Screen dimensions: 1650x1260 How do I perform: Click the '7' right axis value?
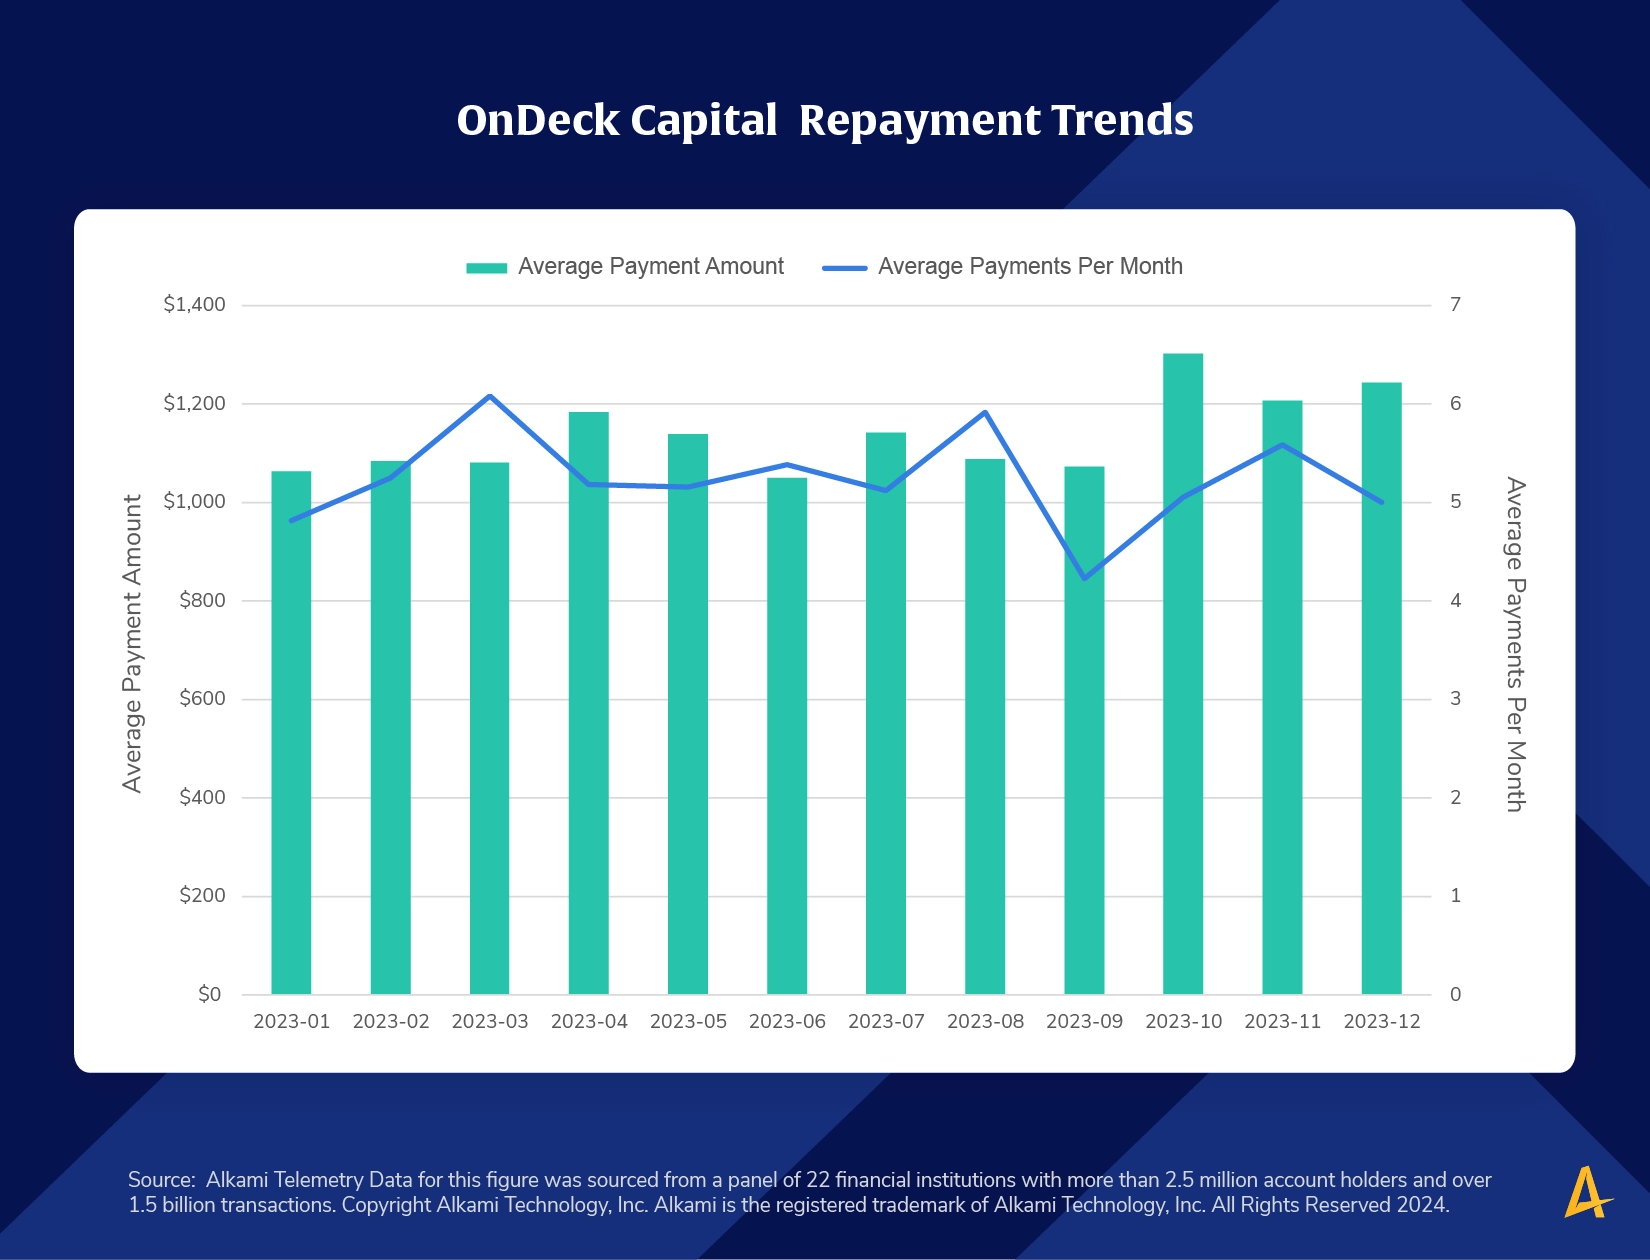(x=1456, y=304)
